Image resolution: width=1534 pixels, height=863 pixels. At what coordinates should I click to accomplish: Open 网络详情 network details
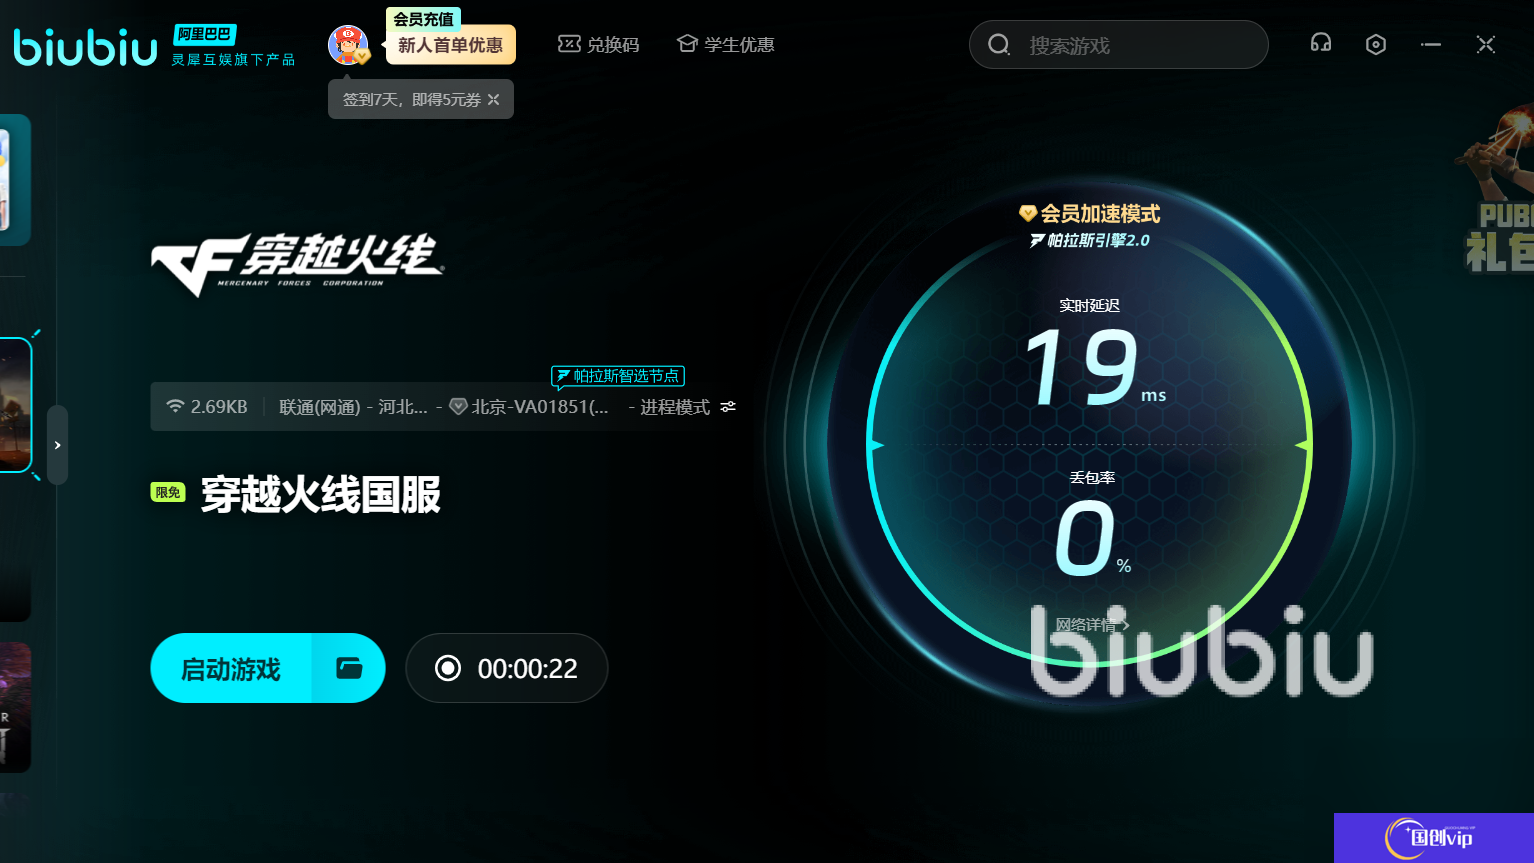click(1092, 625)
